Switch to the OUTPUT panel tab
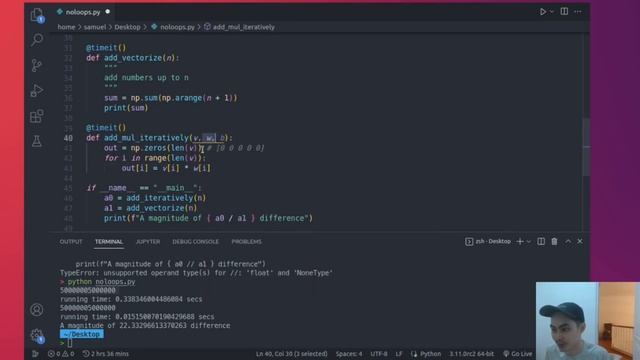The width and height of the screenshot is (640, 360). pyautogui.click(x=71, y=242)
